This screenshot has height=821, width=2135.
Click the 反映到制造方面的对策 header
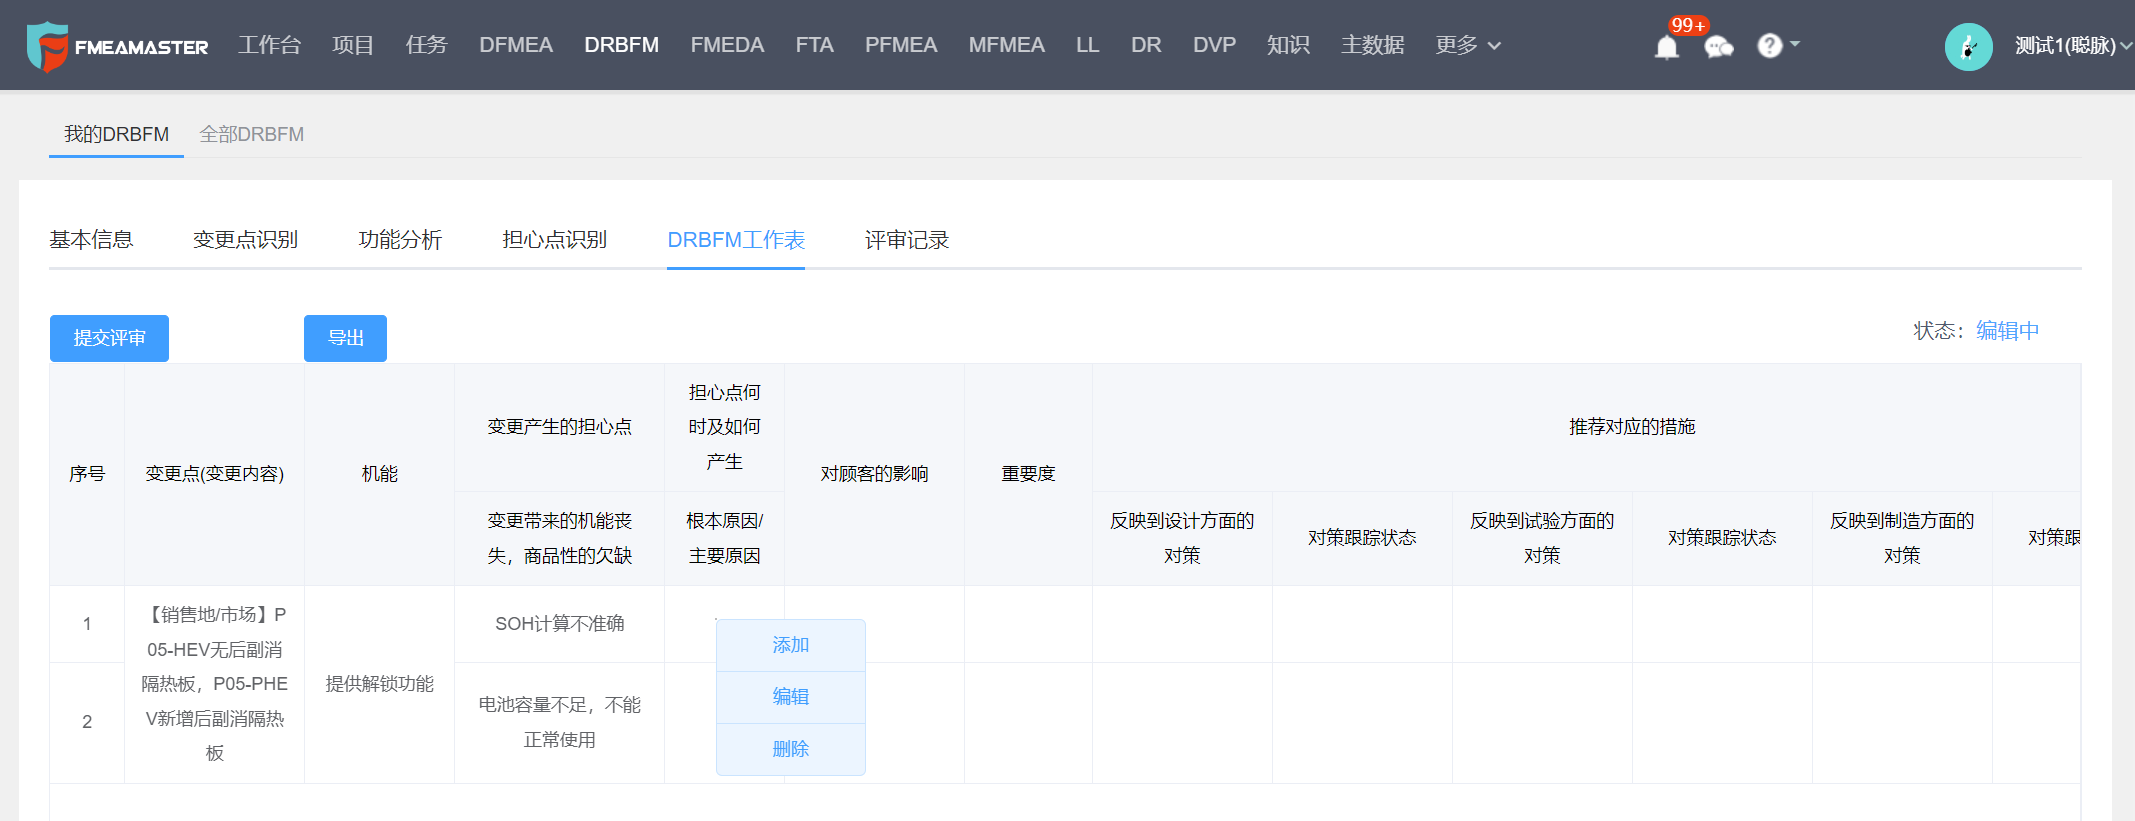(1902, 538)
